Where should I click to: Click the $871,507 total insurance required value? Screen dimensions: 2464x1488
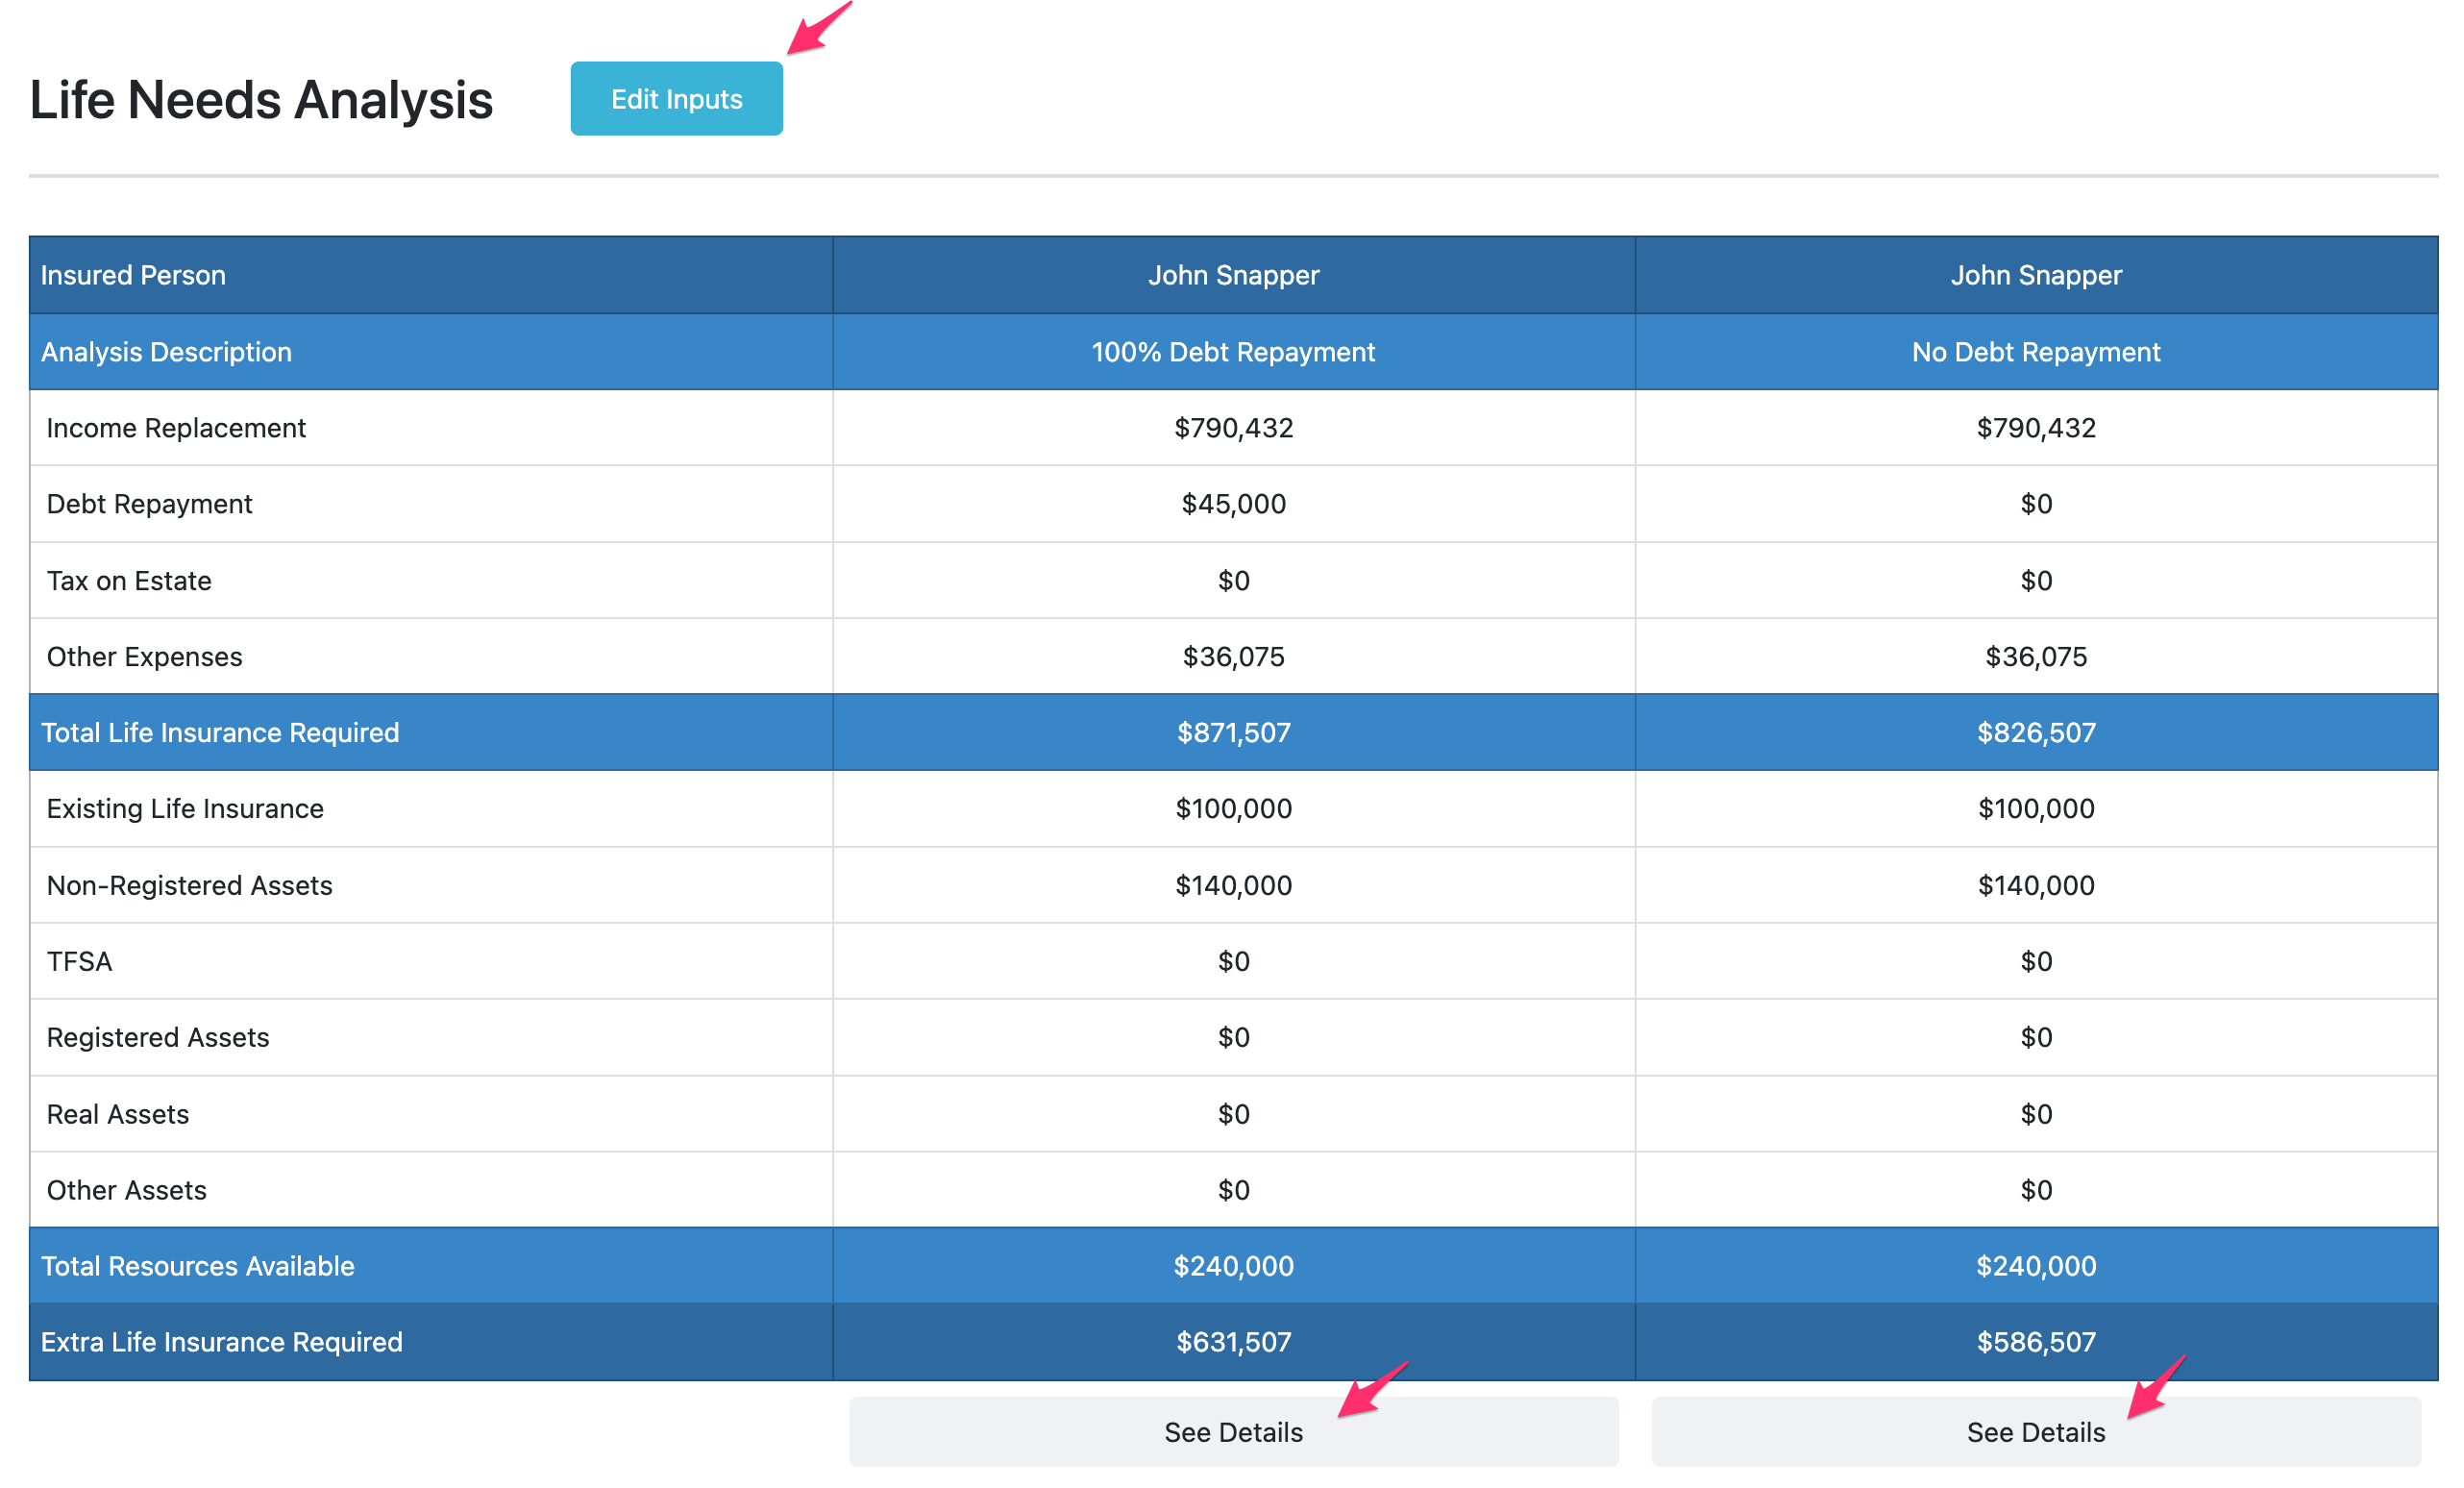click(x=1233, y=733)
